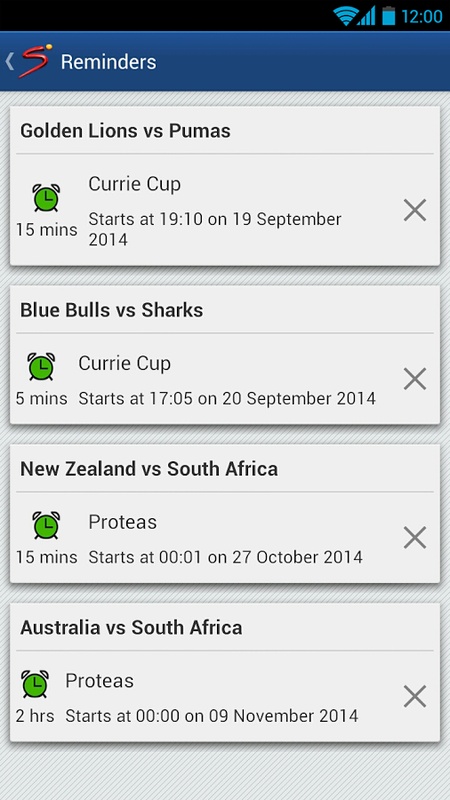
Task: Remove New Zealand vs South Africa reminder
Action: point(415,538)
